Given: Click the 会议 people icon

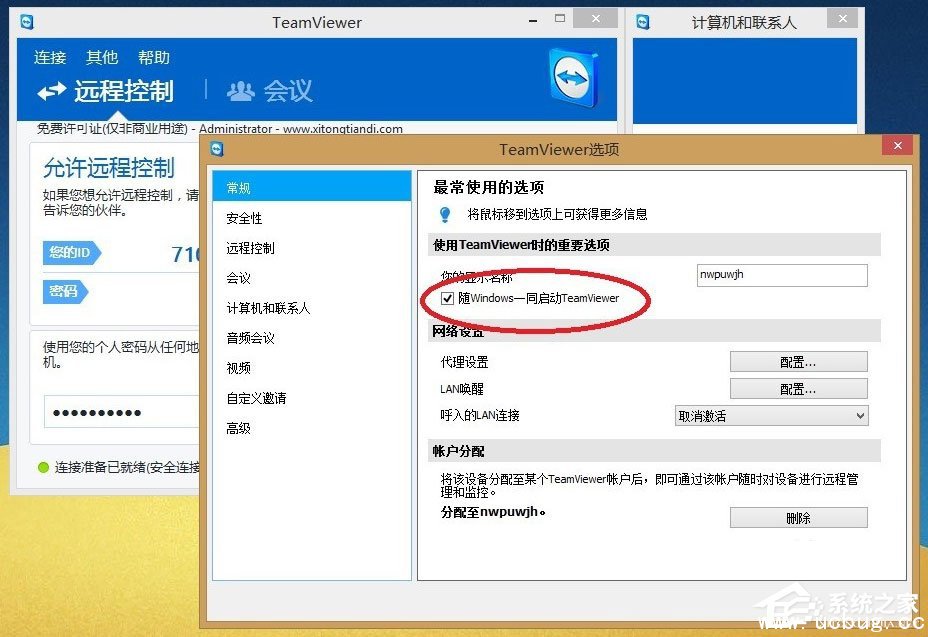Looking at the screenshot, I should pos(240,91).
